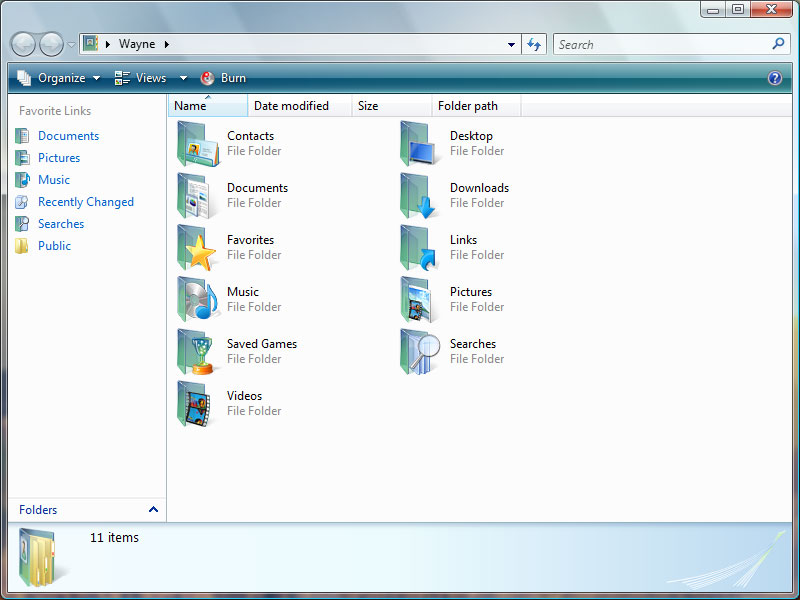Open the Pictures link in Favorite Links
800x600 pixels.
(x=59, y=158)
